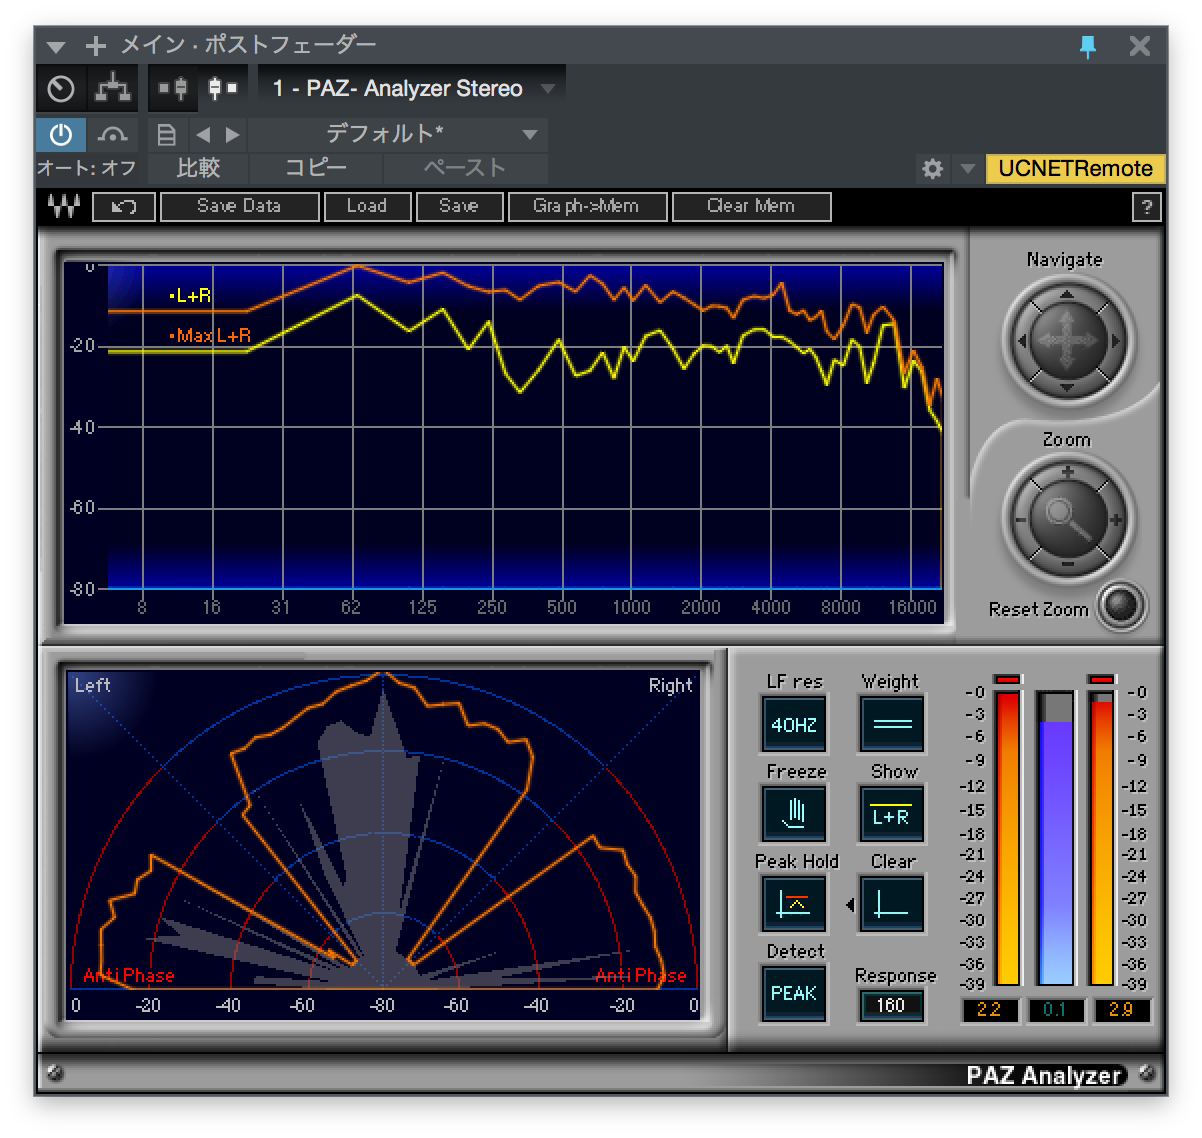Click the Zoom magnifier center
1202x1138 pixels.
[x=1067, y=520]
